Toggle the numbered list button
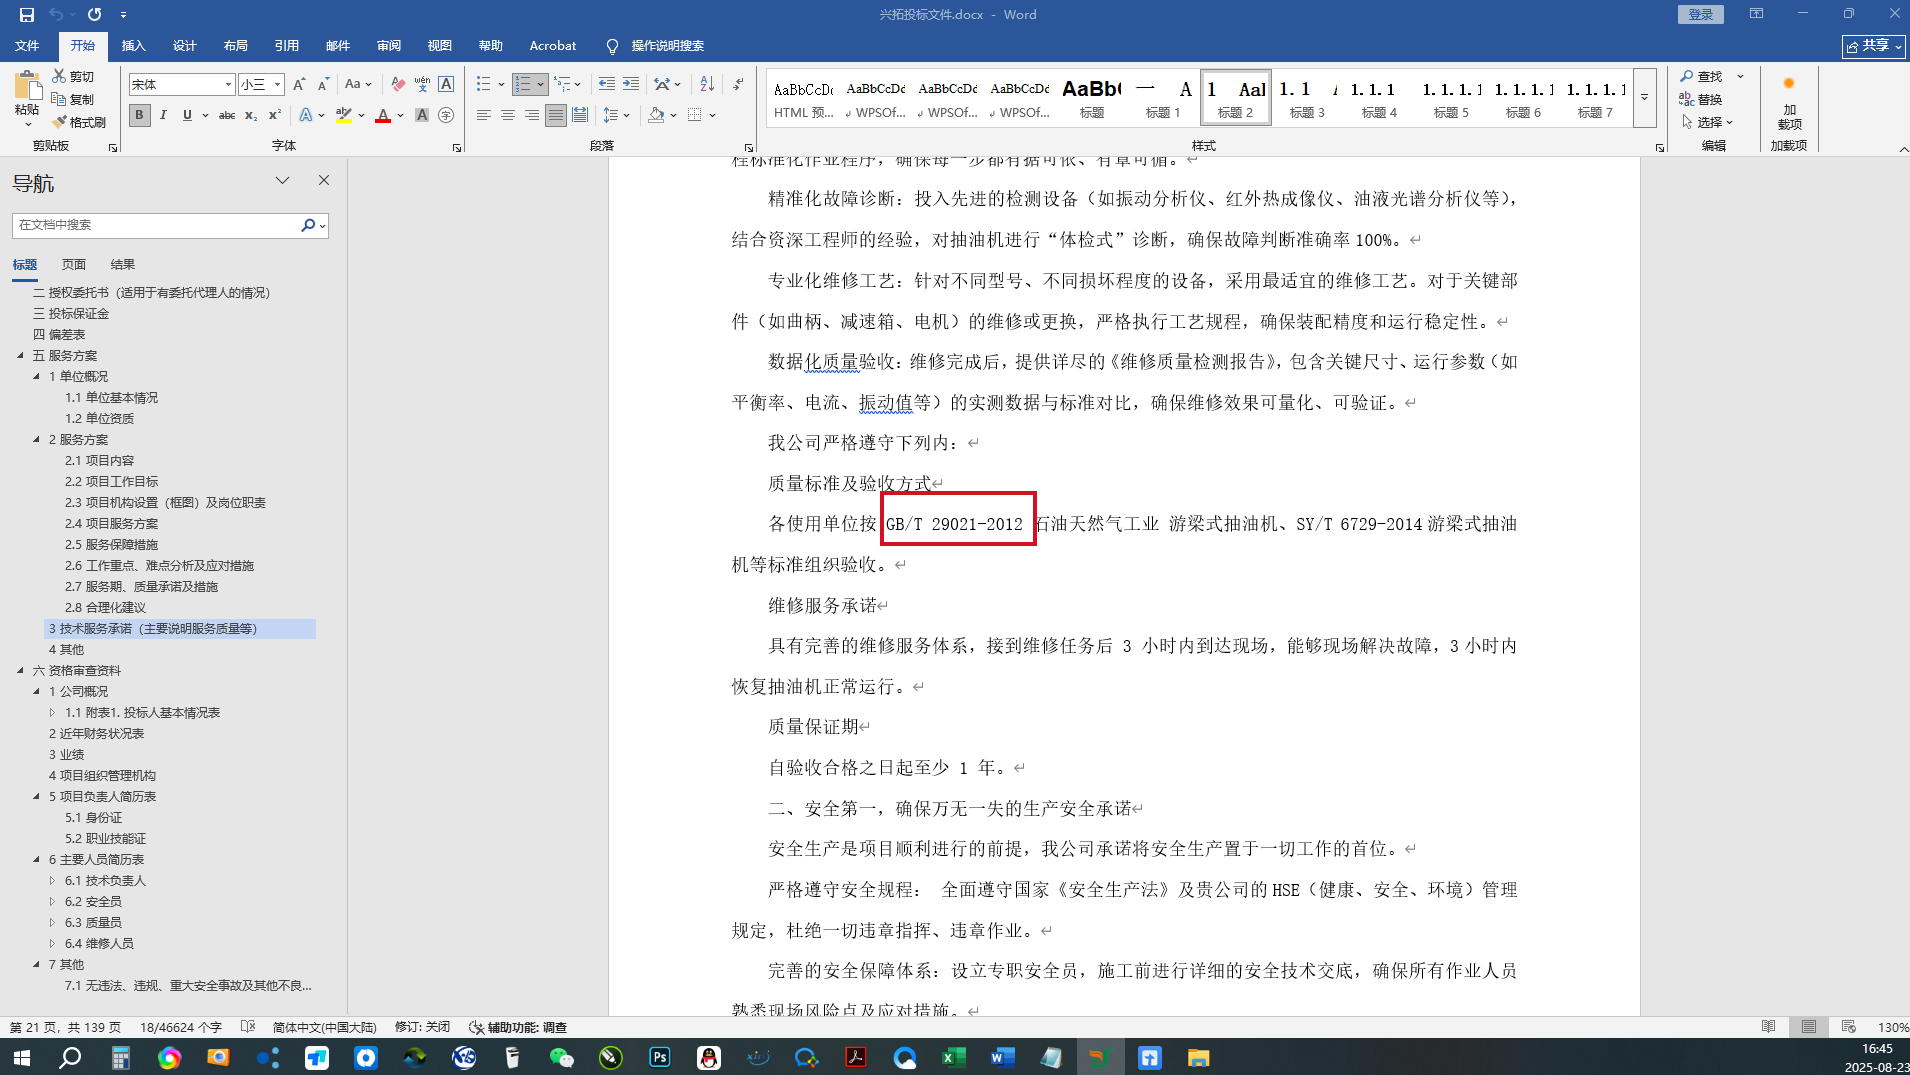 523,85
